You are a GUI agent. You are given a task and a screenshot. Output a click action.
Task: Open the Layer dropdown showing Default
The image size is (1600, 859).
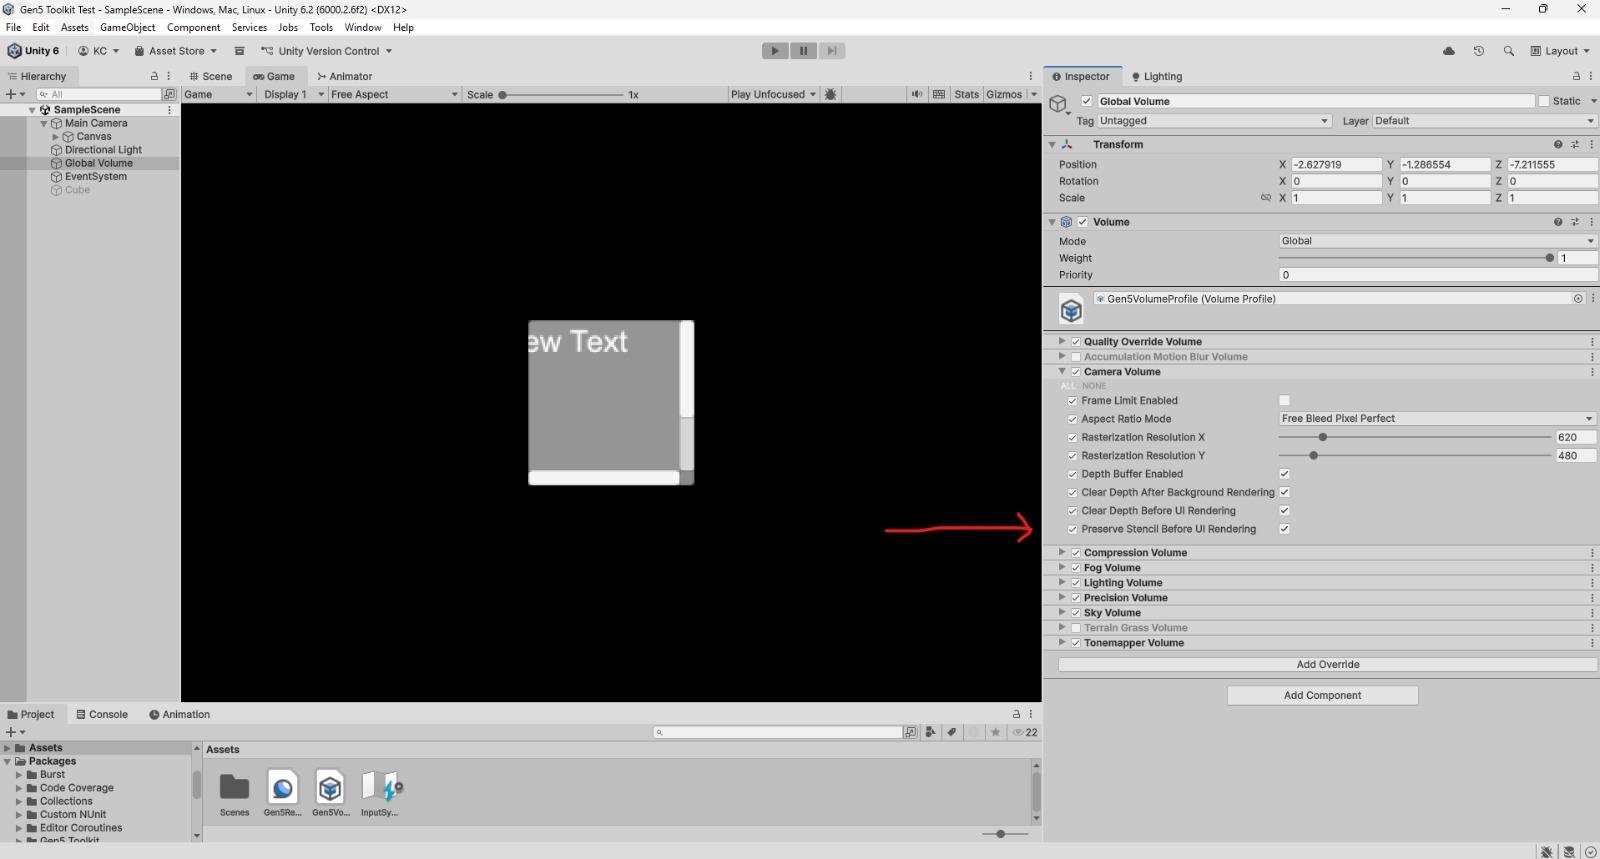tap(1485, 121)
